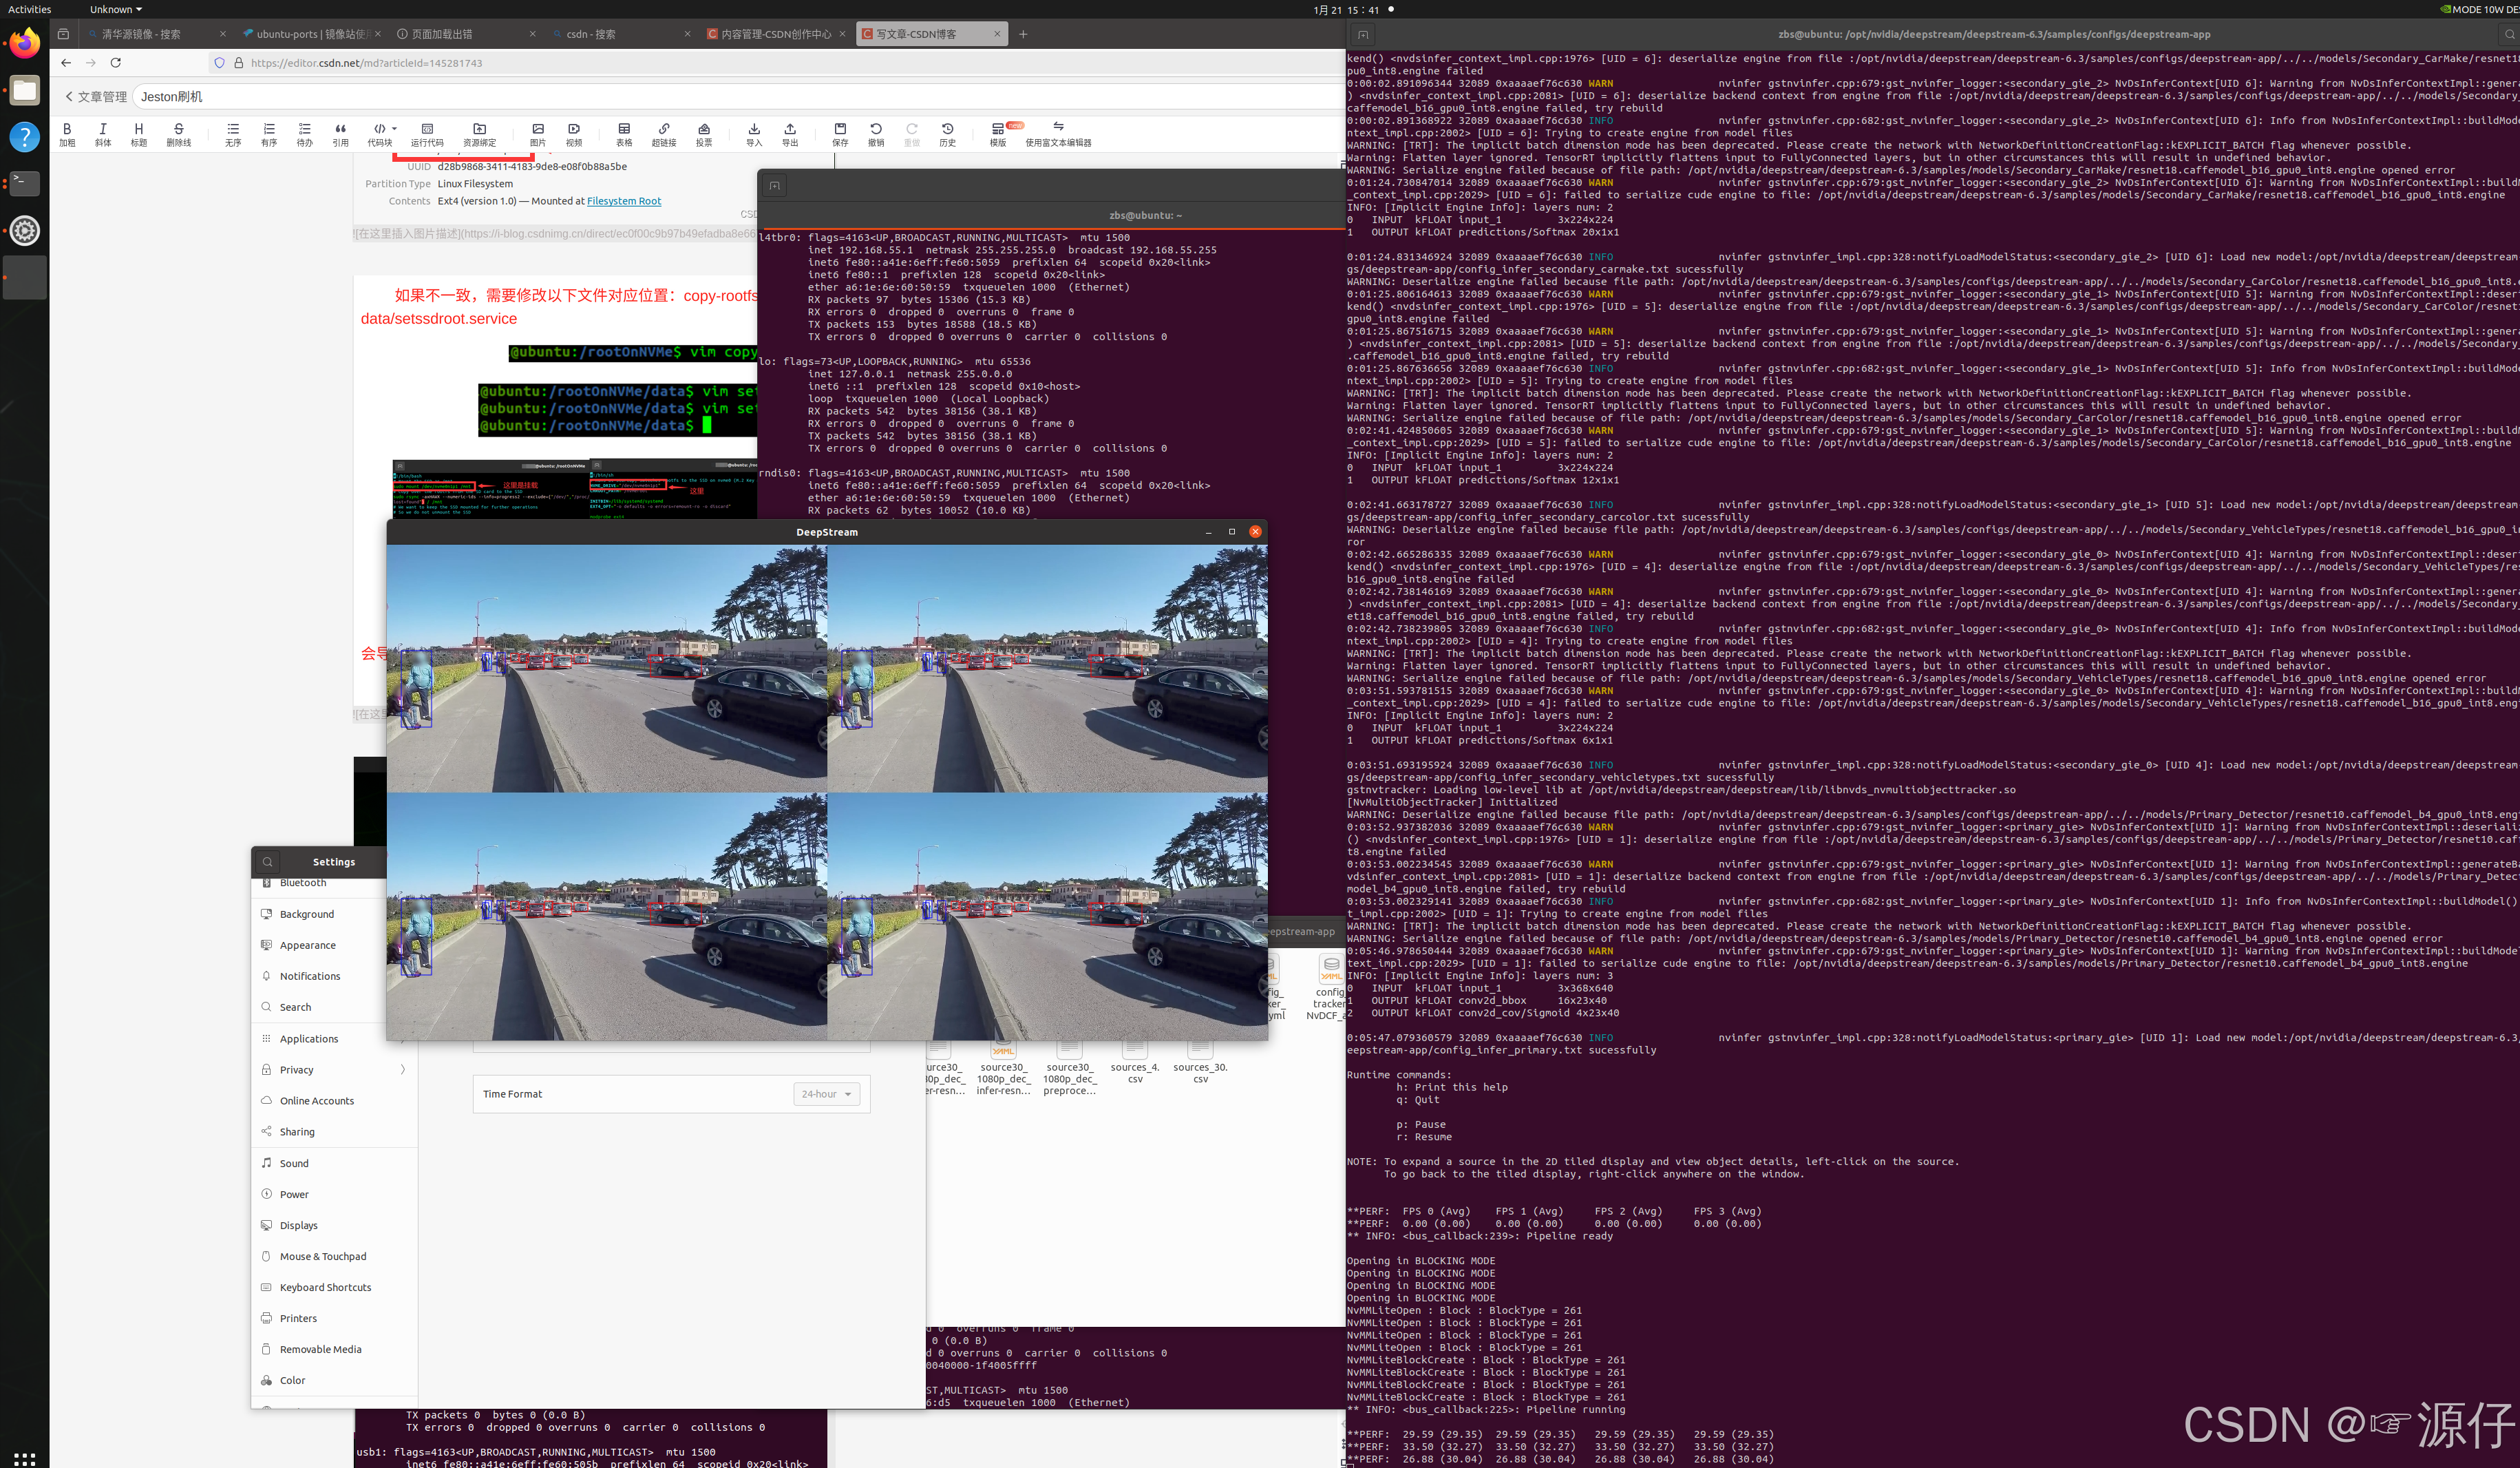
Task: Expand the Privacy chevron in Settings
Action: 403,1070
